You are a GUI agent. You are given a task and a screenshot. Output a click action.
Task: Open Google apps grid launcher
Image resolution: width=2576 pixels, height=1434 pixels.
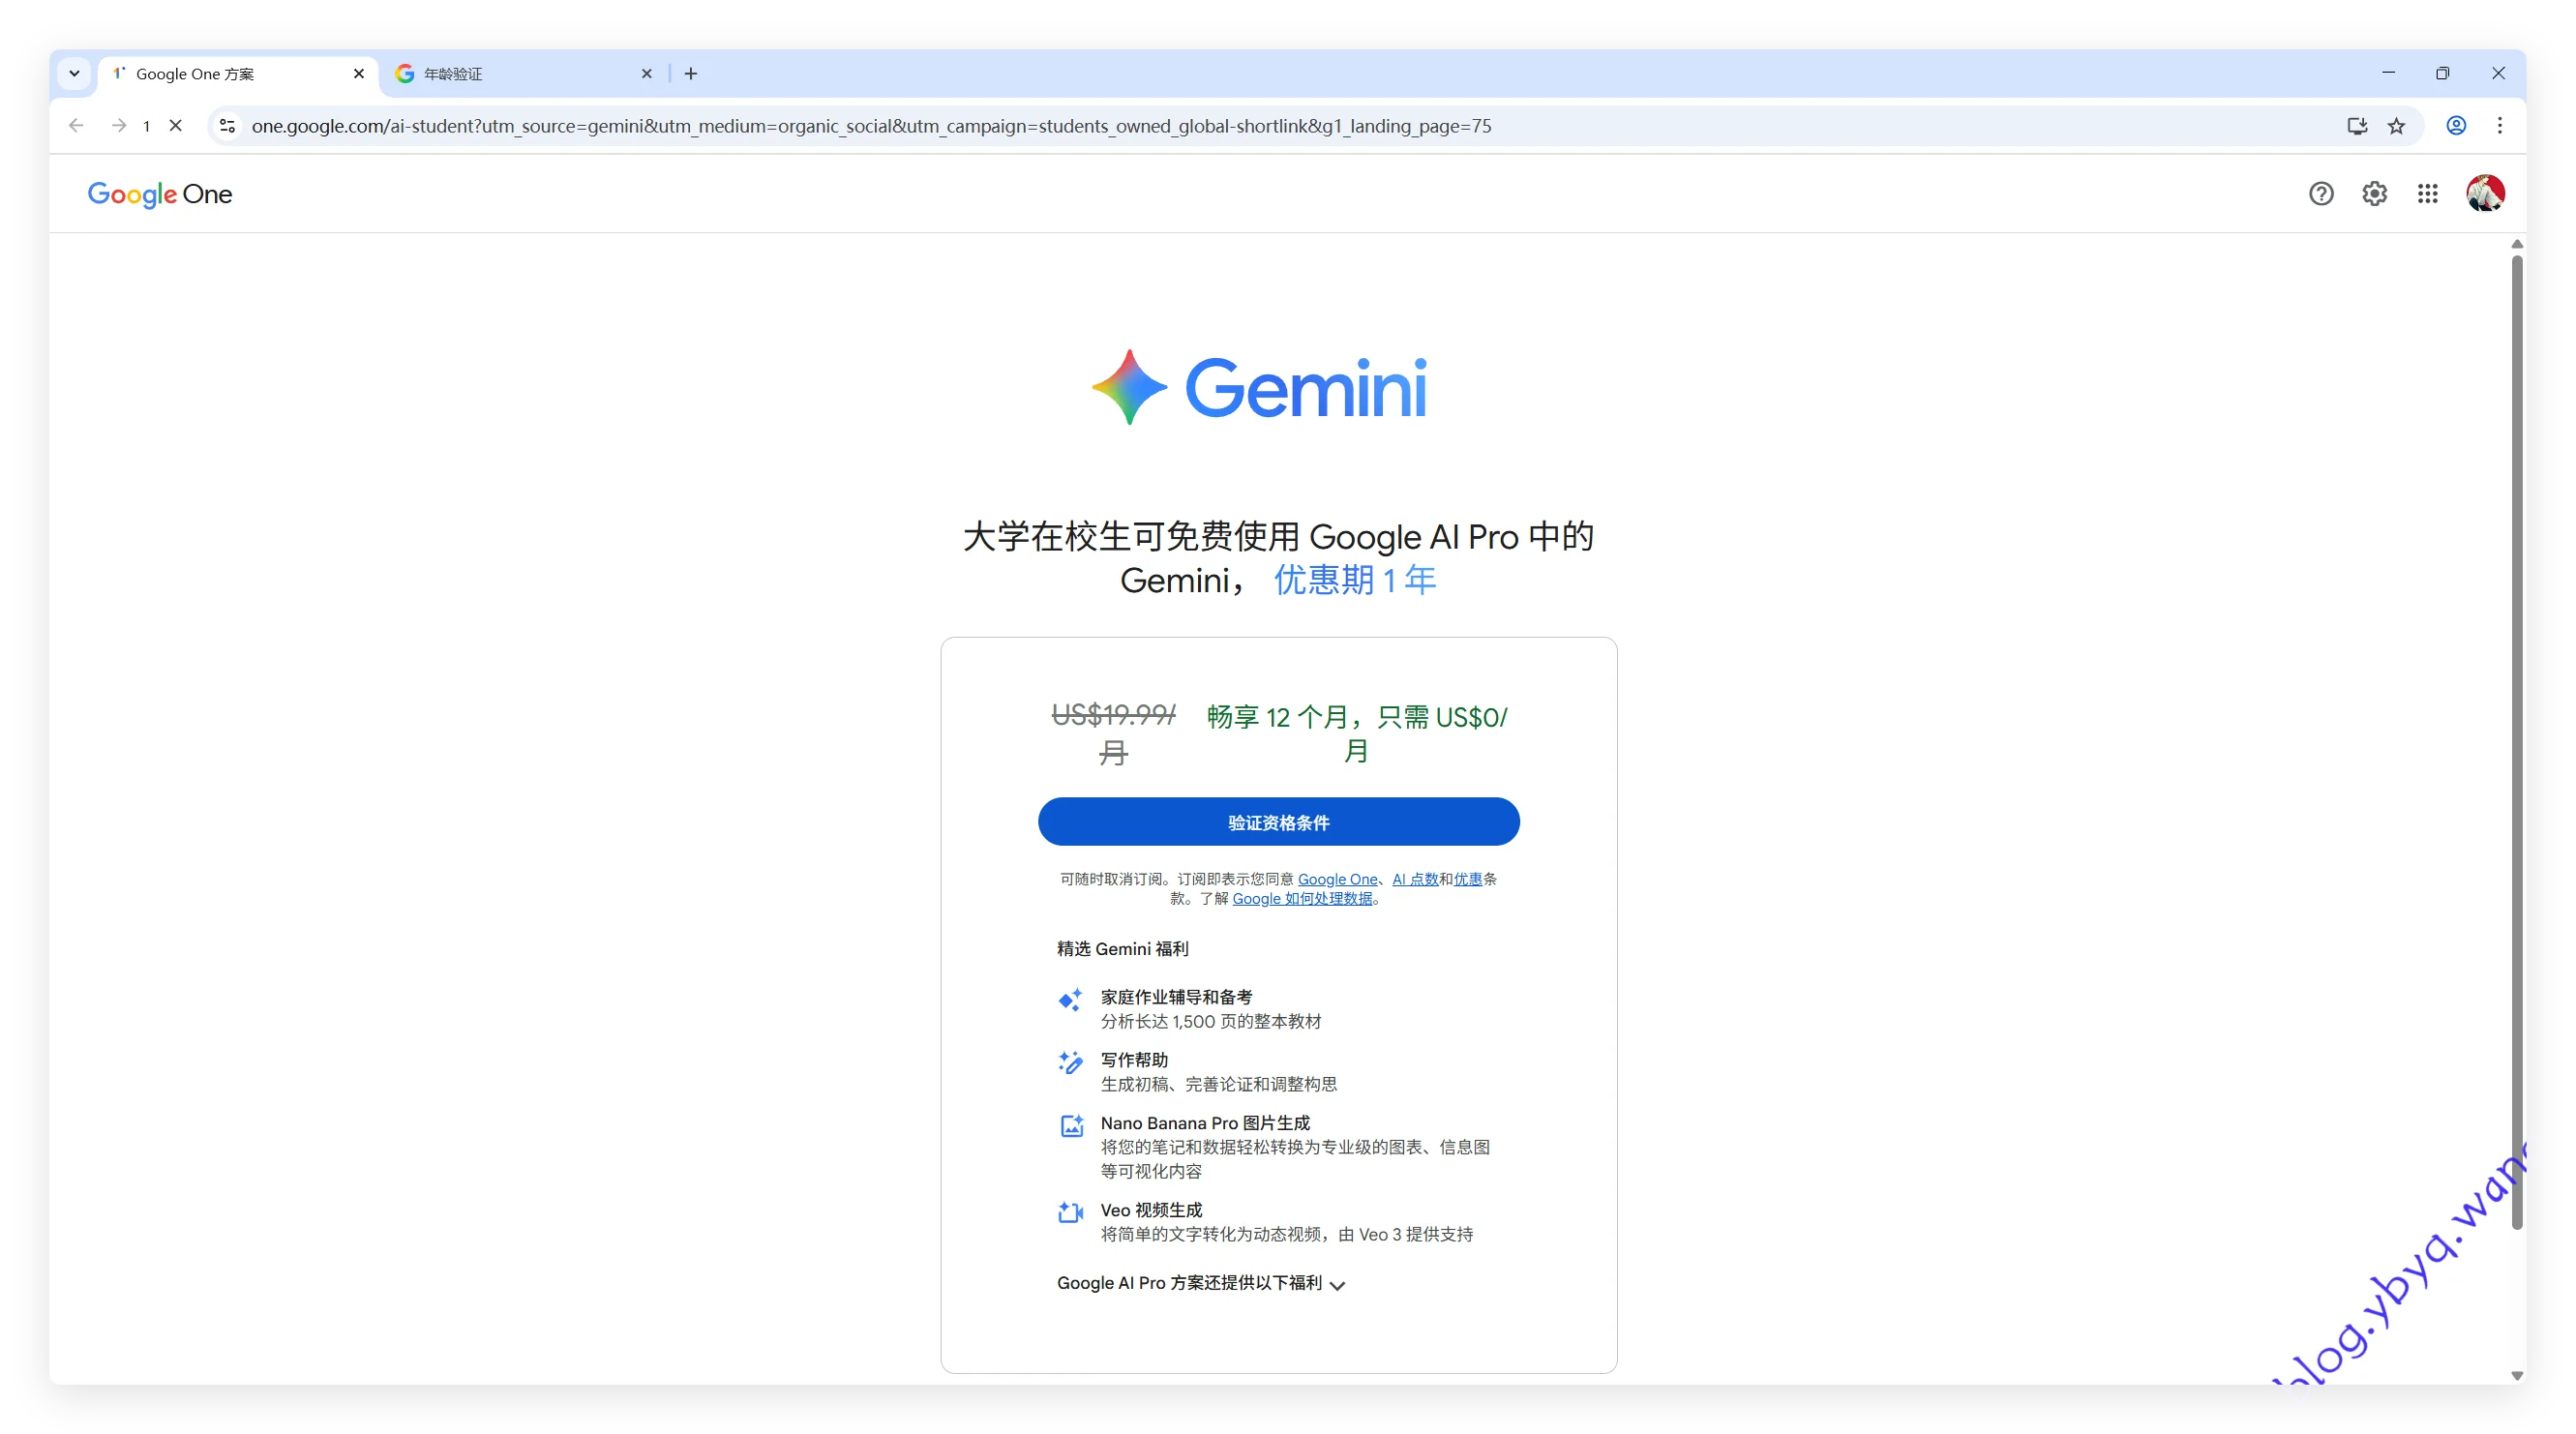coord(2427,194)
